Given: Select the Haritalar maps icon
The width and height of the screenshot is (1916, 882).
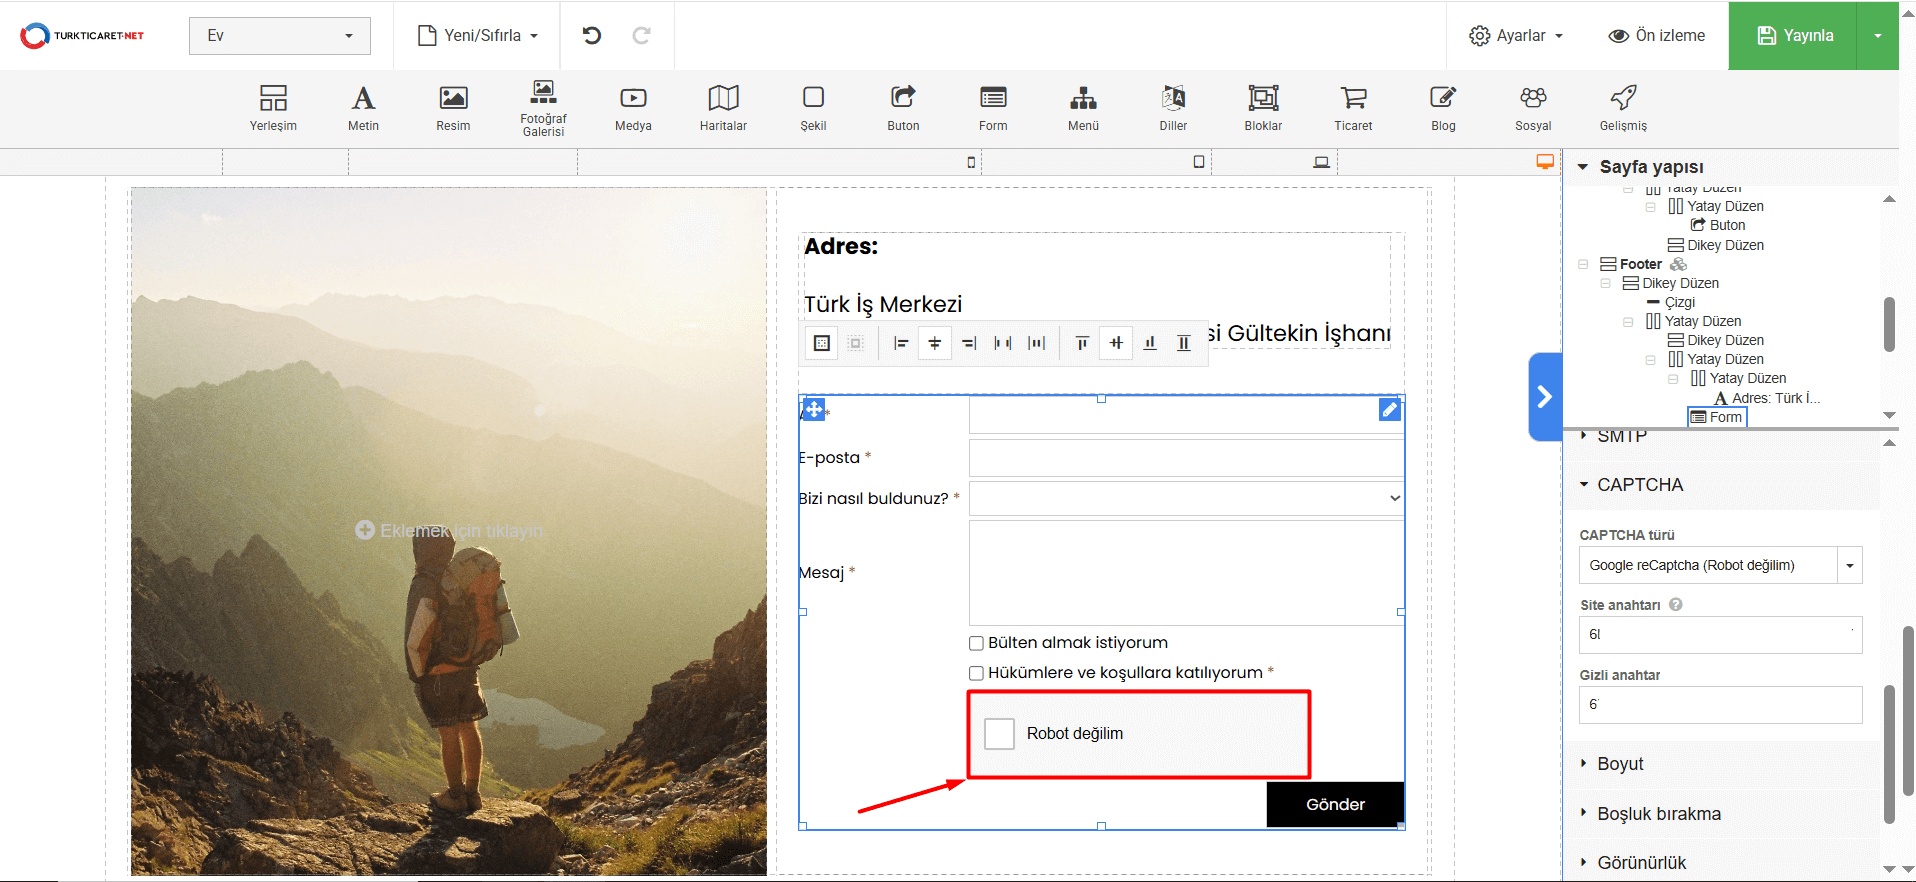Looking at the screenshot, I should click(723, 107).
